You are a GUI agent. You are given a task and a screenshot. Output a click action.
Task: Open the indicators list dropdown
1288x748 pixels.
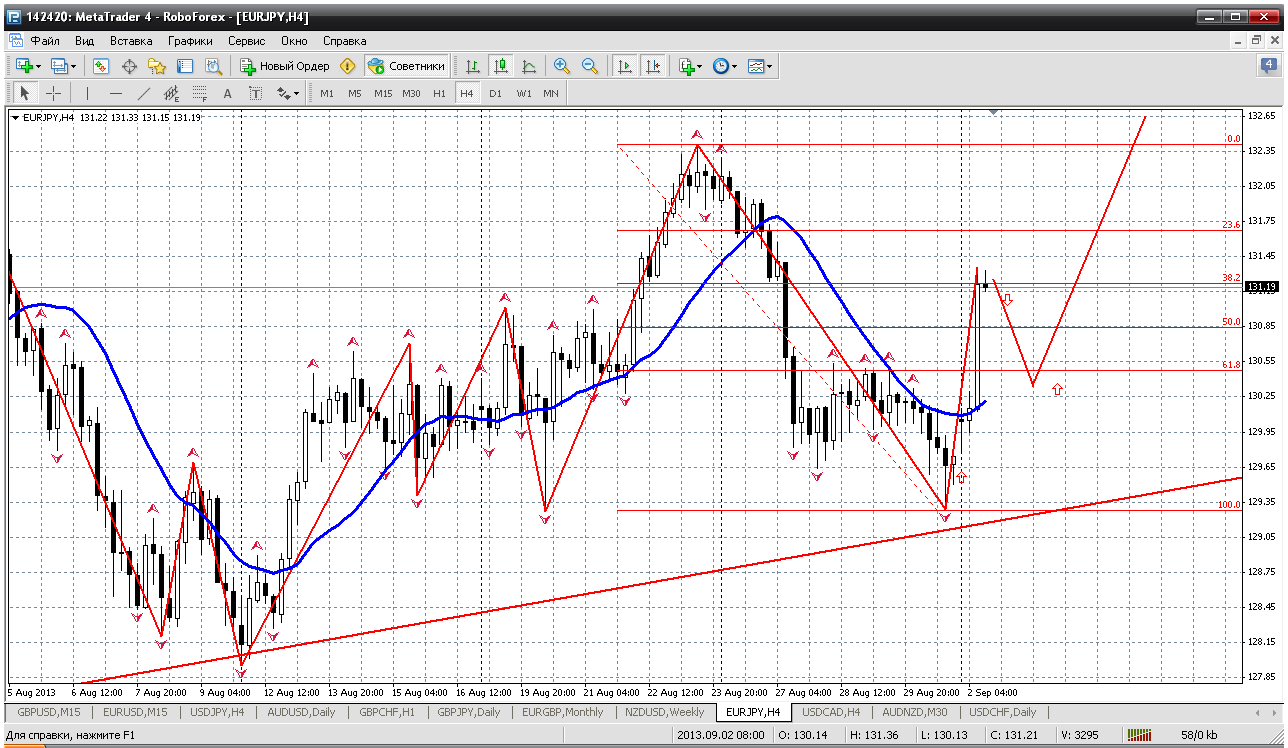689,66
